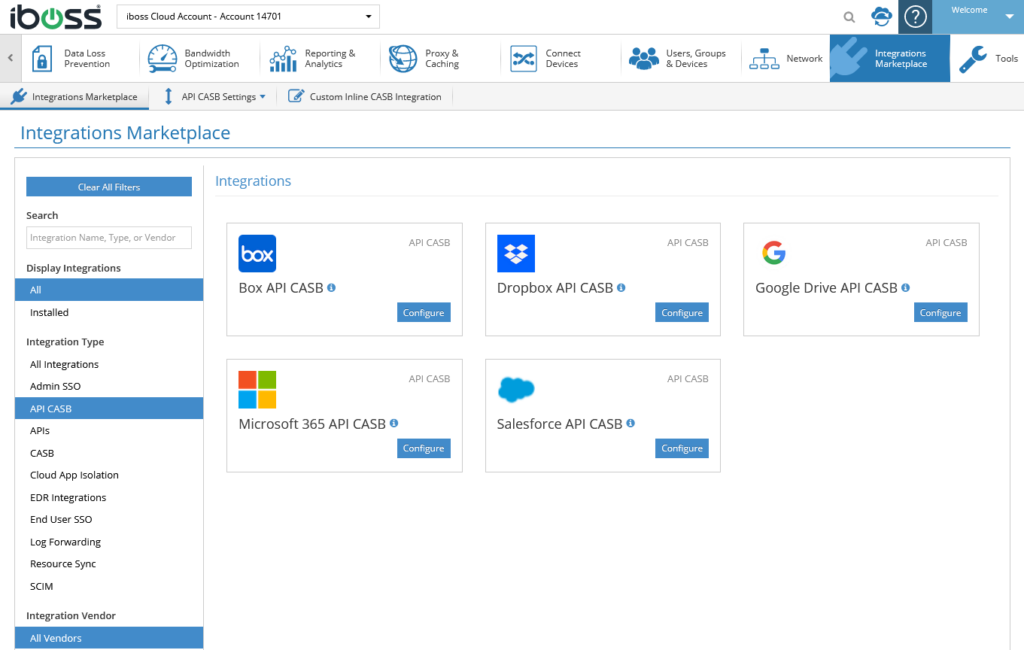Show info for Dropbox API CASB
Image resolution: width=1024 pixels, height=650 pixels.
pyautogui.click(x=621, y=287)
